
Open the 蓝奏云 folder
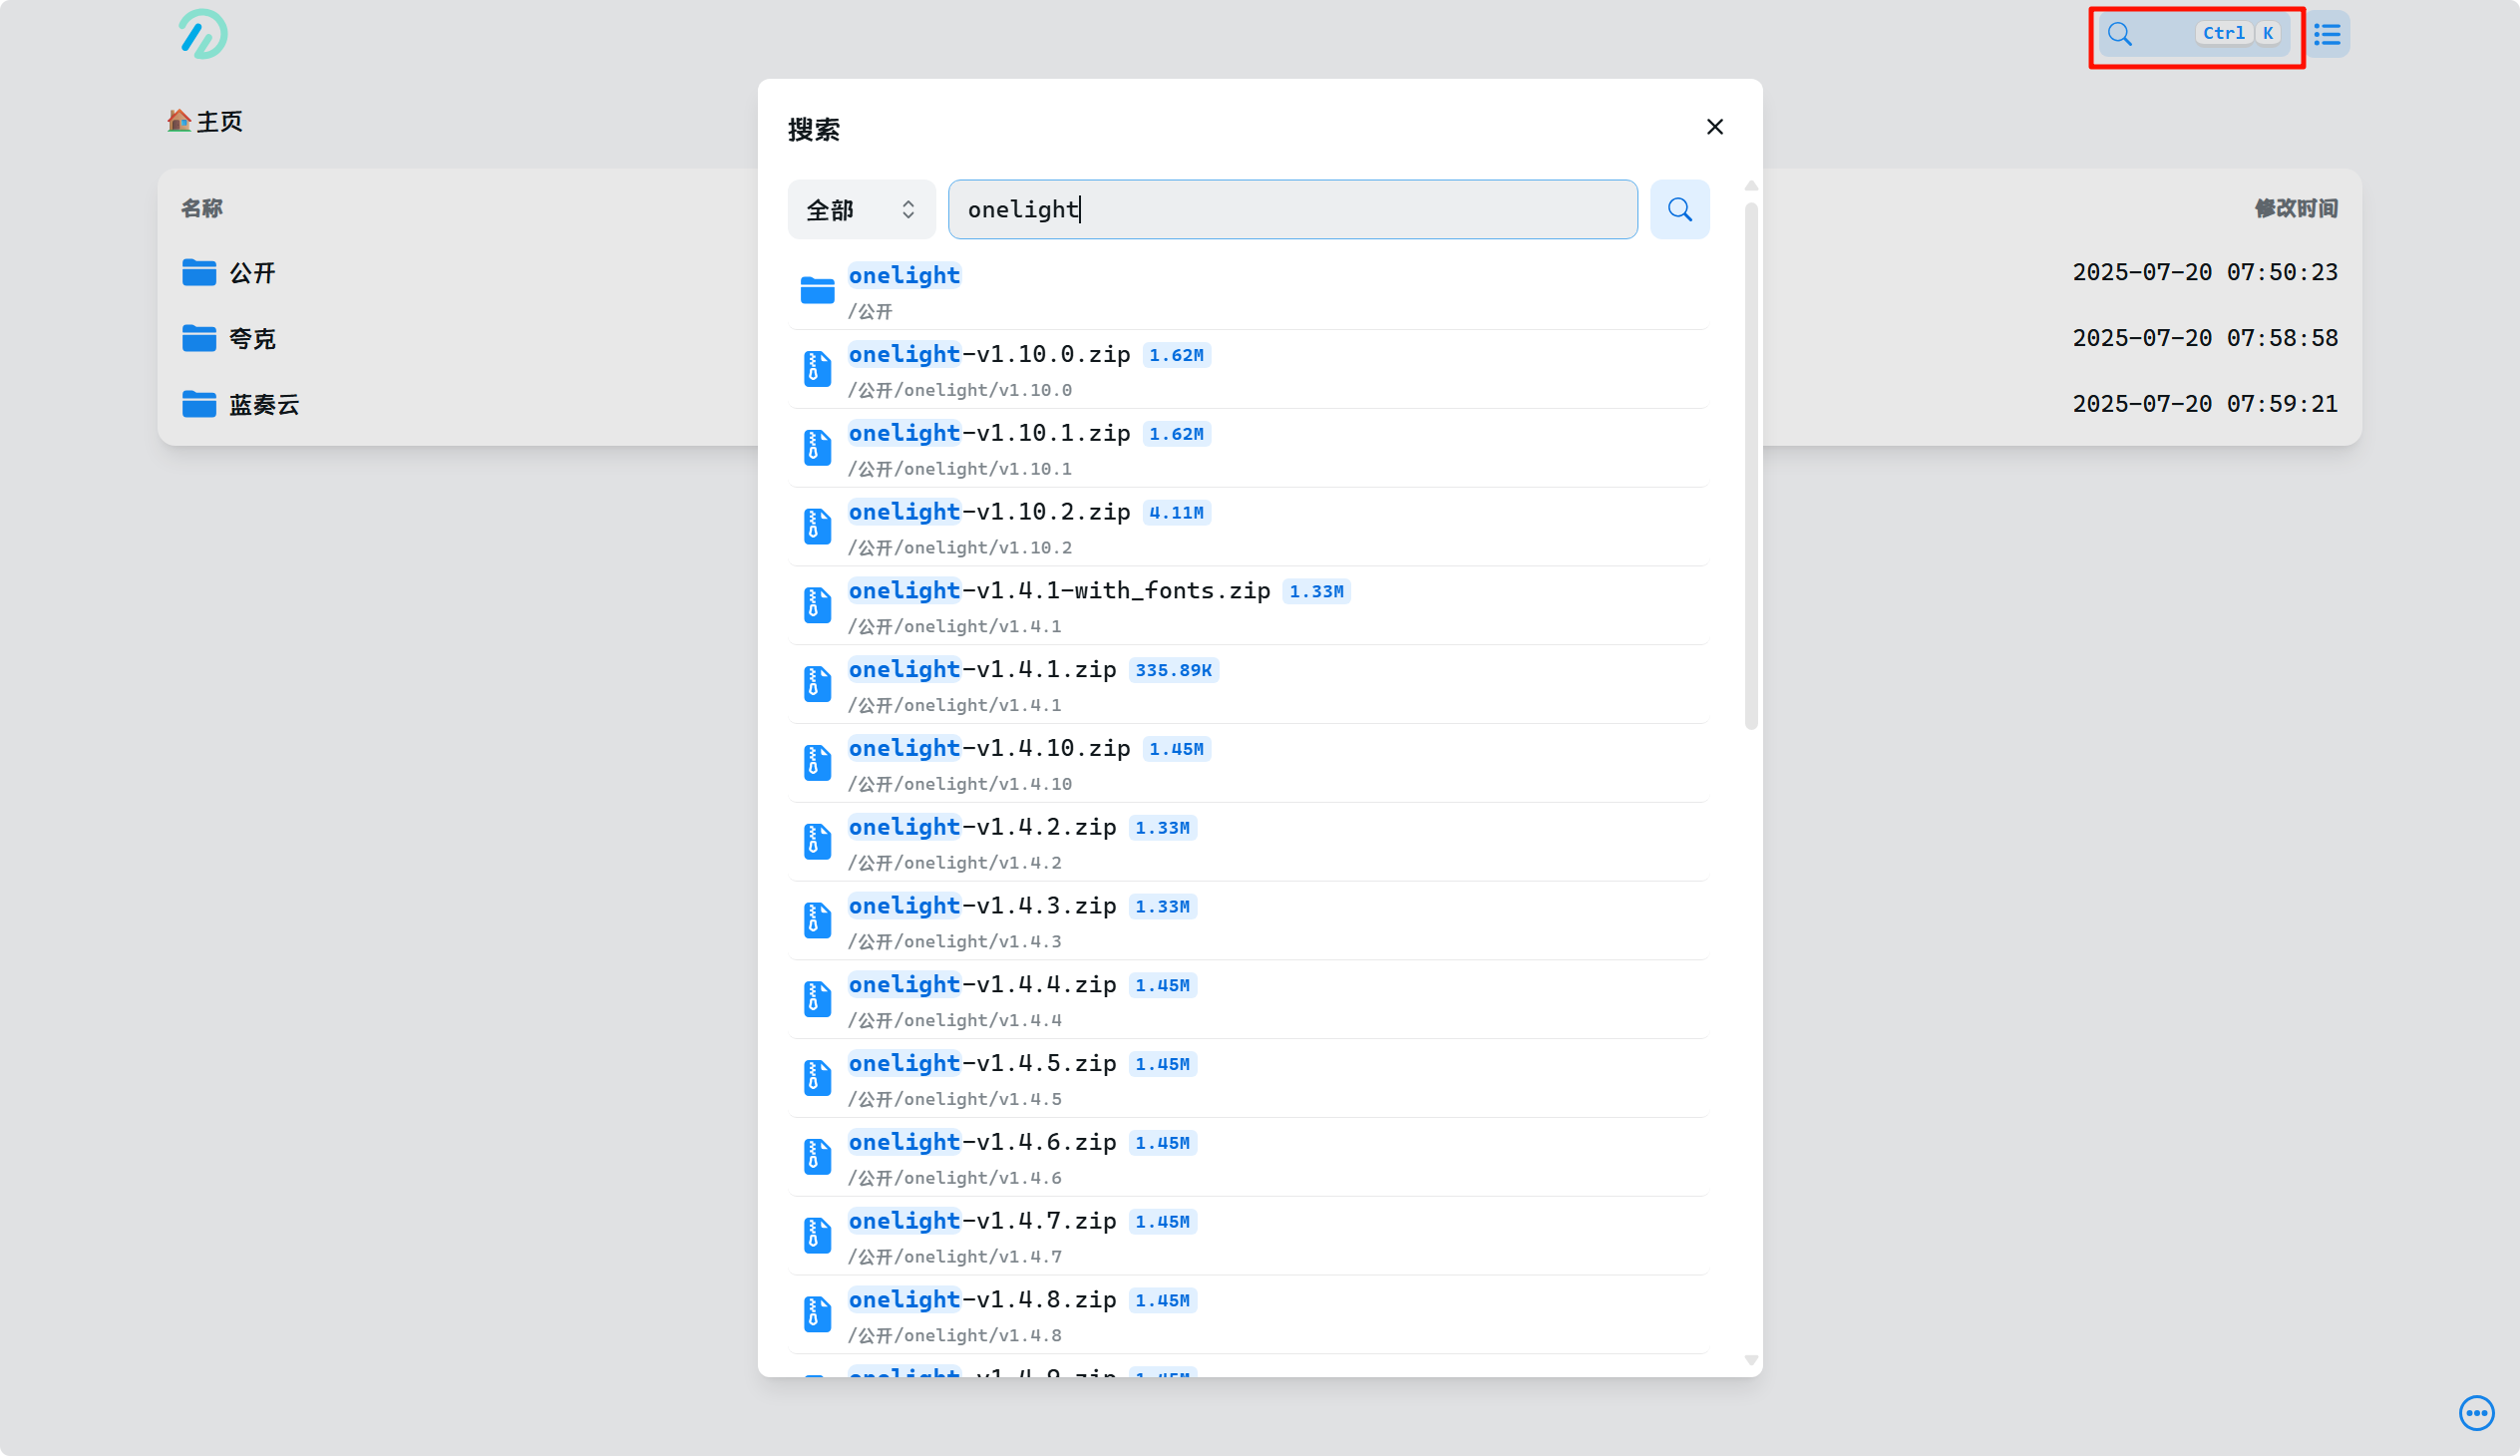pos(263,404)
